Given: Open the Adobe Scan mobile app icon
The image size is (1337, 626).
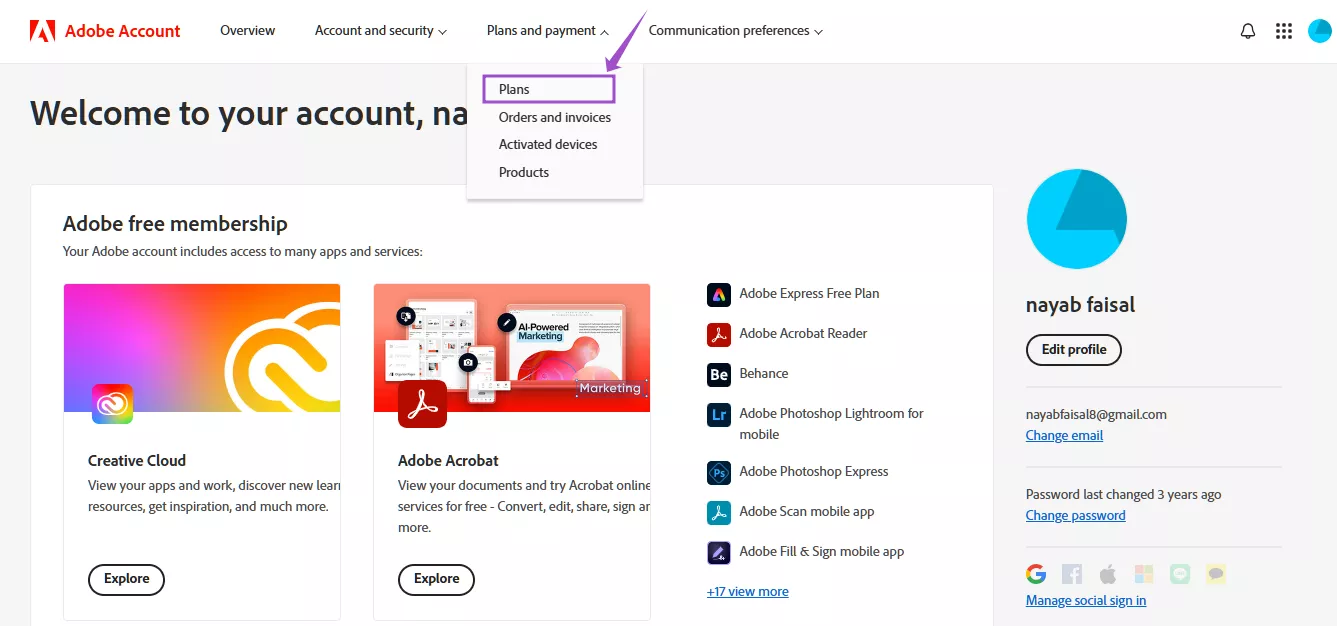Looking at the screenshot, I should coord(719,511).
